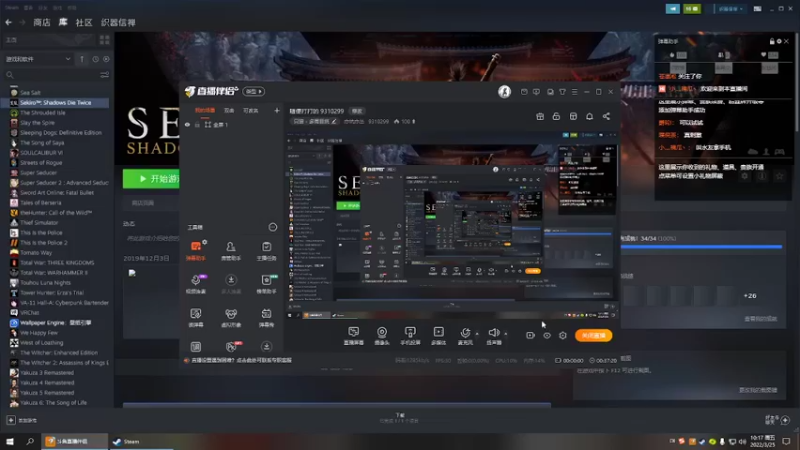Image resolution: width=800 pixels, height=450 pixels.
Task: Open Steam Big Picture mode icon
Action: point(758,9)
